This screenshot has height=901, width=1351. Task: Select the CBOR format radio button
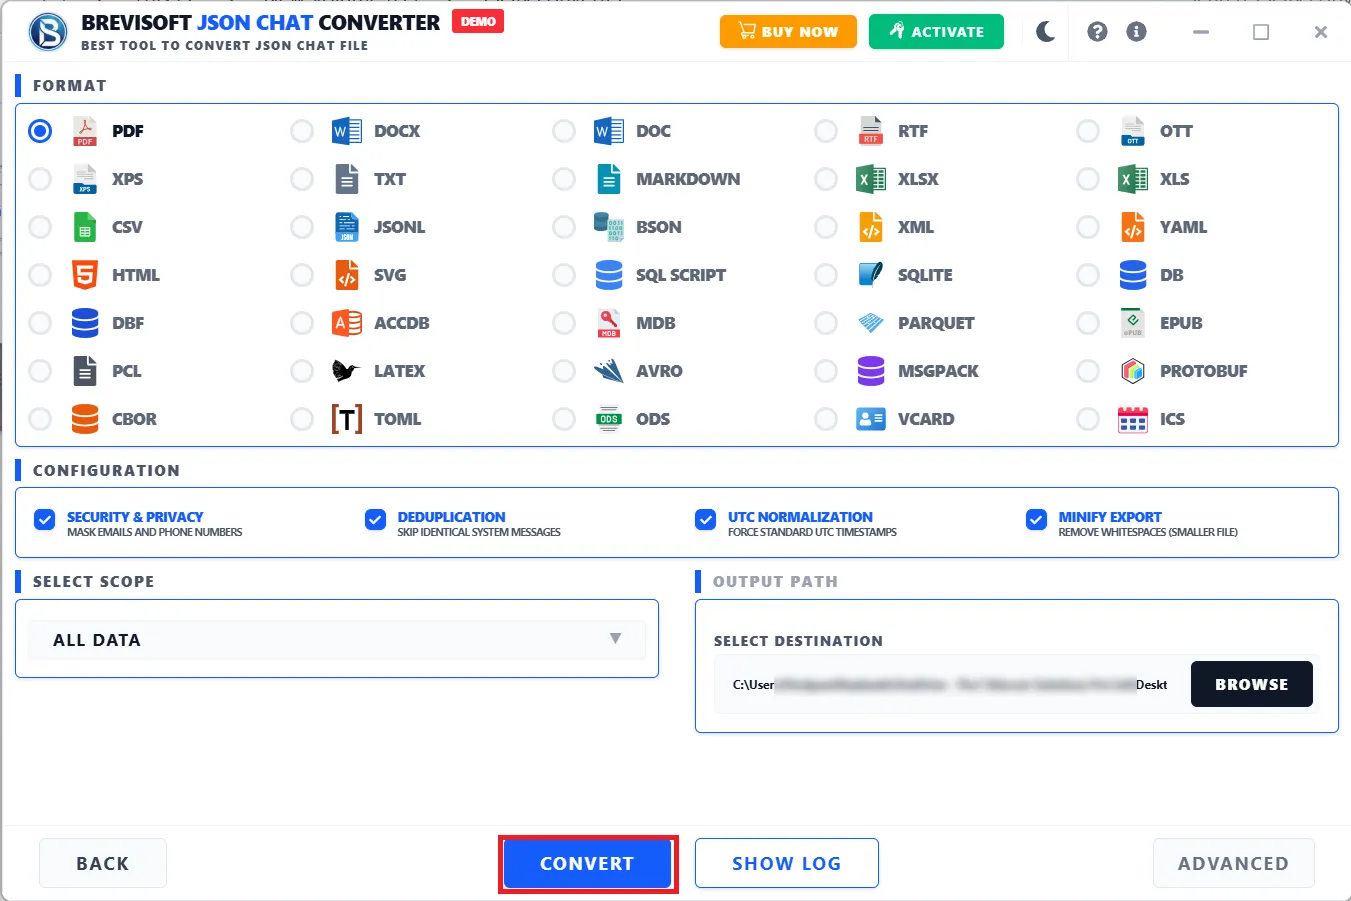pyautogui.click(x=40, y=419)
